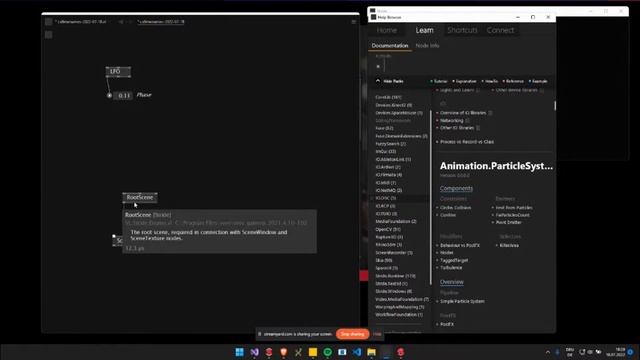Open Process vs Record vs Class link
This screenshot has height=360, width=640.
(x=467, y=142)
